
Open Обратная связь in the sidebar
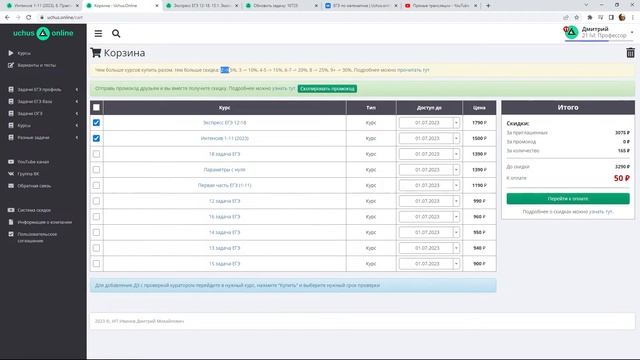click(34, 186)
